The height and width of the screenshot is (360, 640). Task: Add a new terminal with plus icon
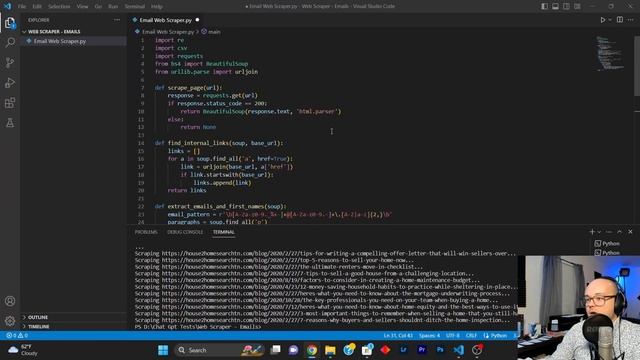click(592, 232)
